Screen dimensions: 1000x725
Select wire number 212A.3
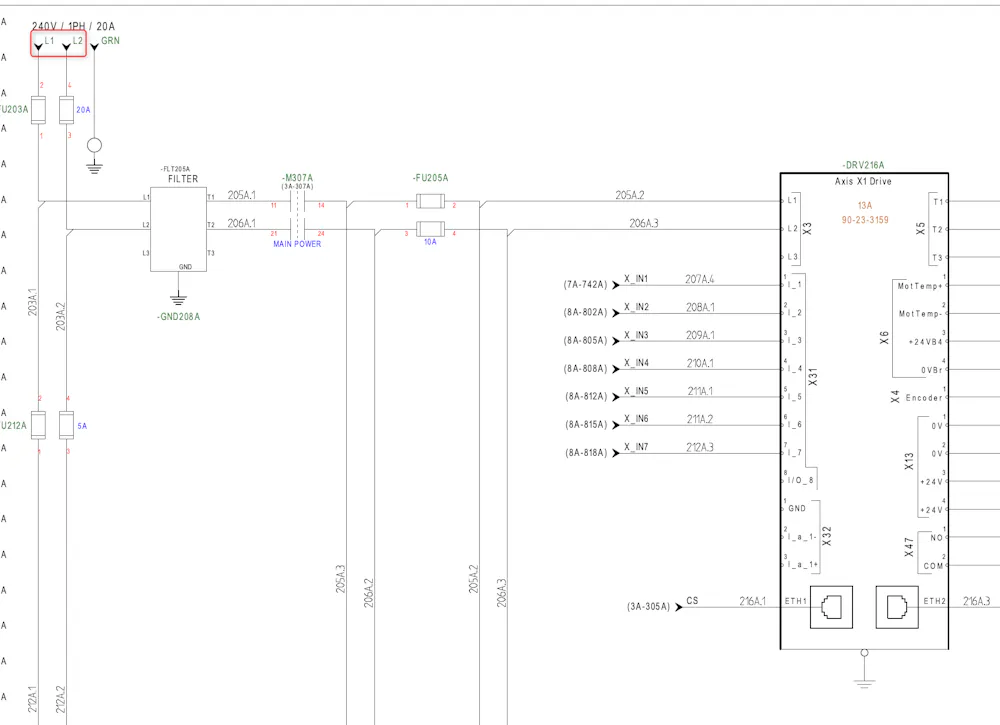[x=700, y=447]
